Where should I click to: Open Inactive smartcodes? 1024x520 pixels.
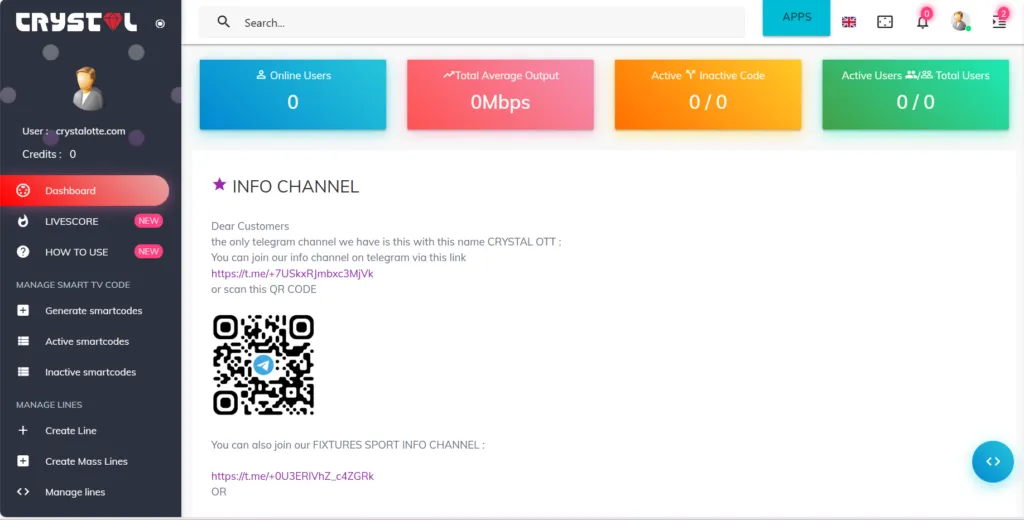84,372
